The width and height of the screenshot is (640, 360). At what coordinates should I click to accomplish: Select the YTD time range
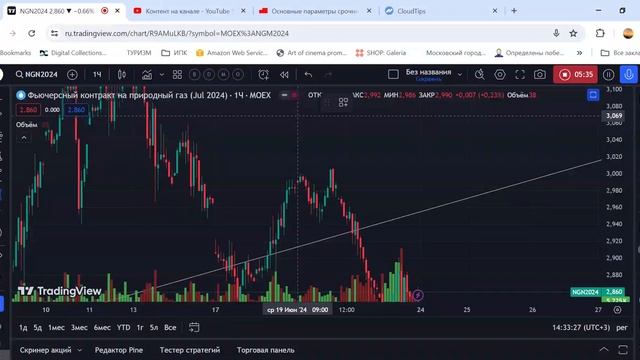click(124, 327)
